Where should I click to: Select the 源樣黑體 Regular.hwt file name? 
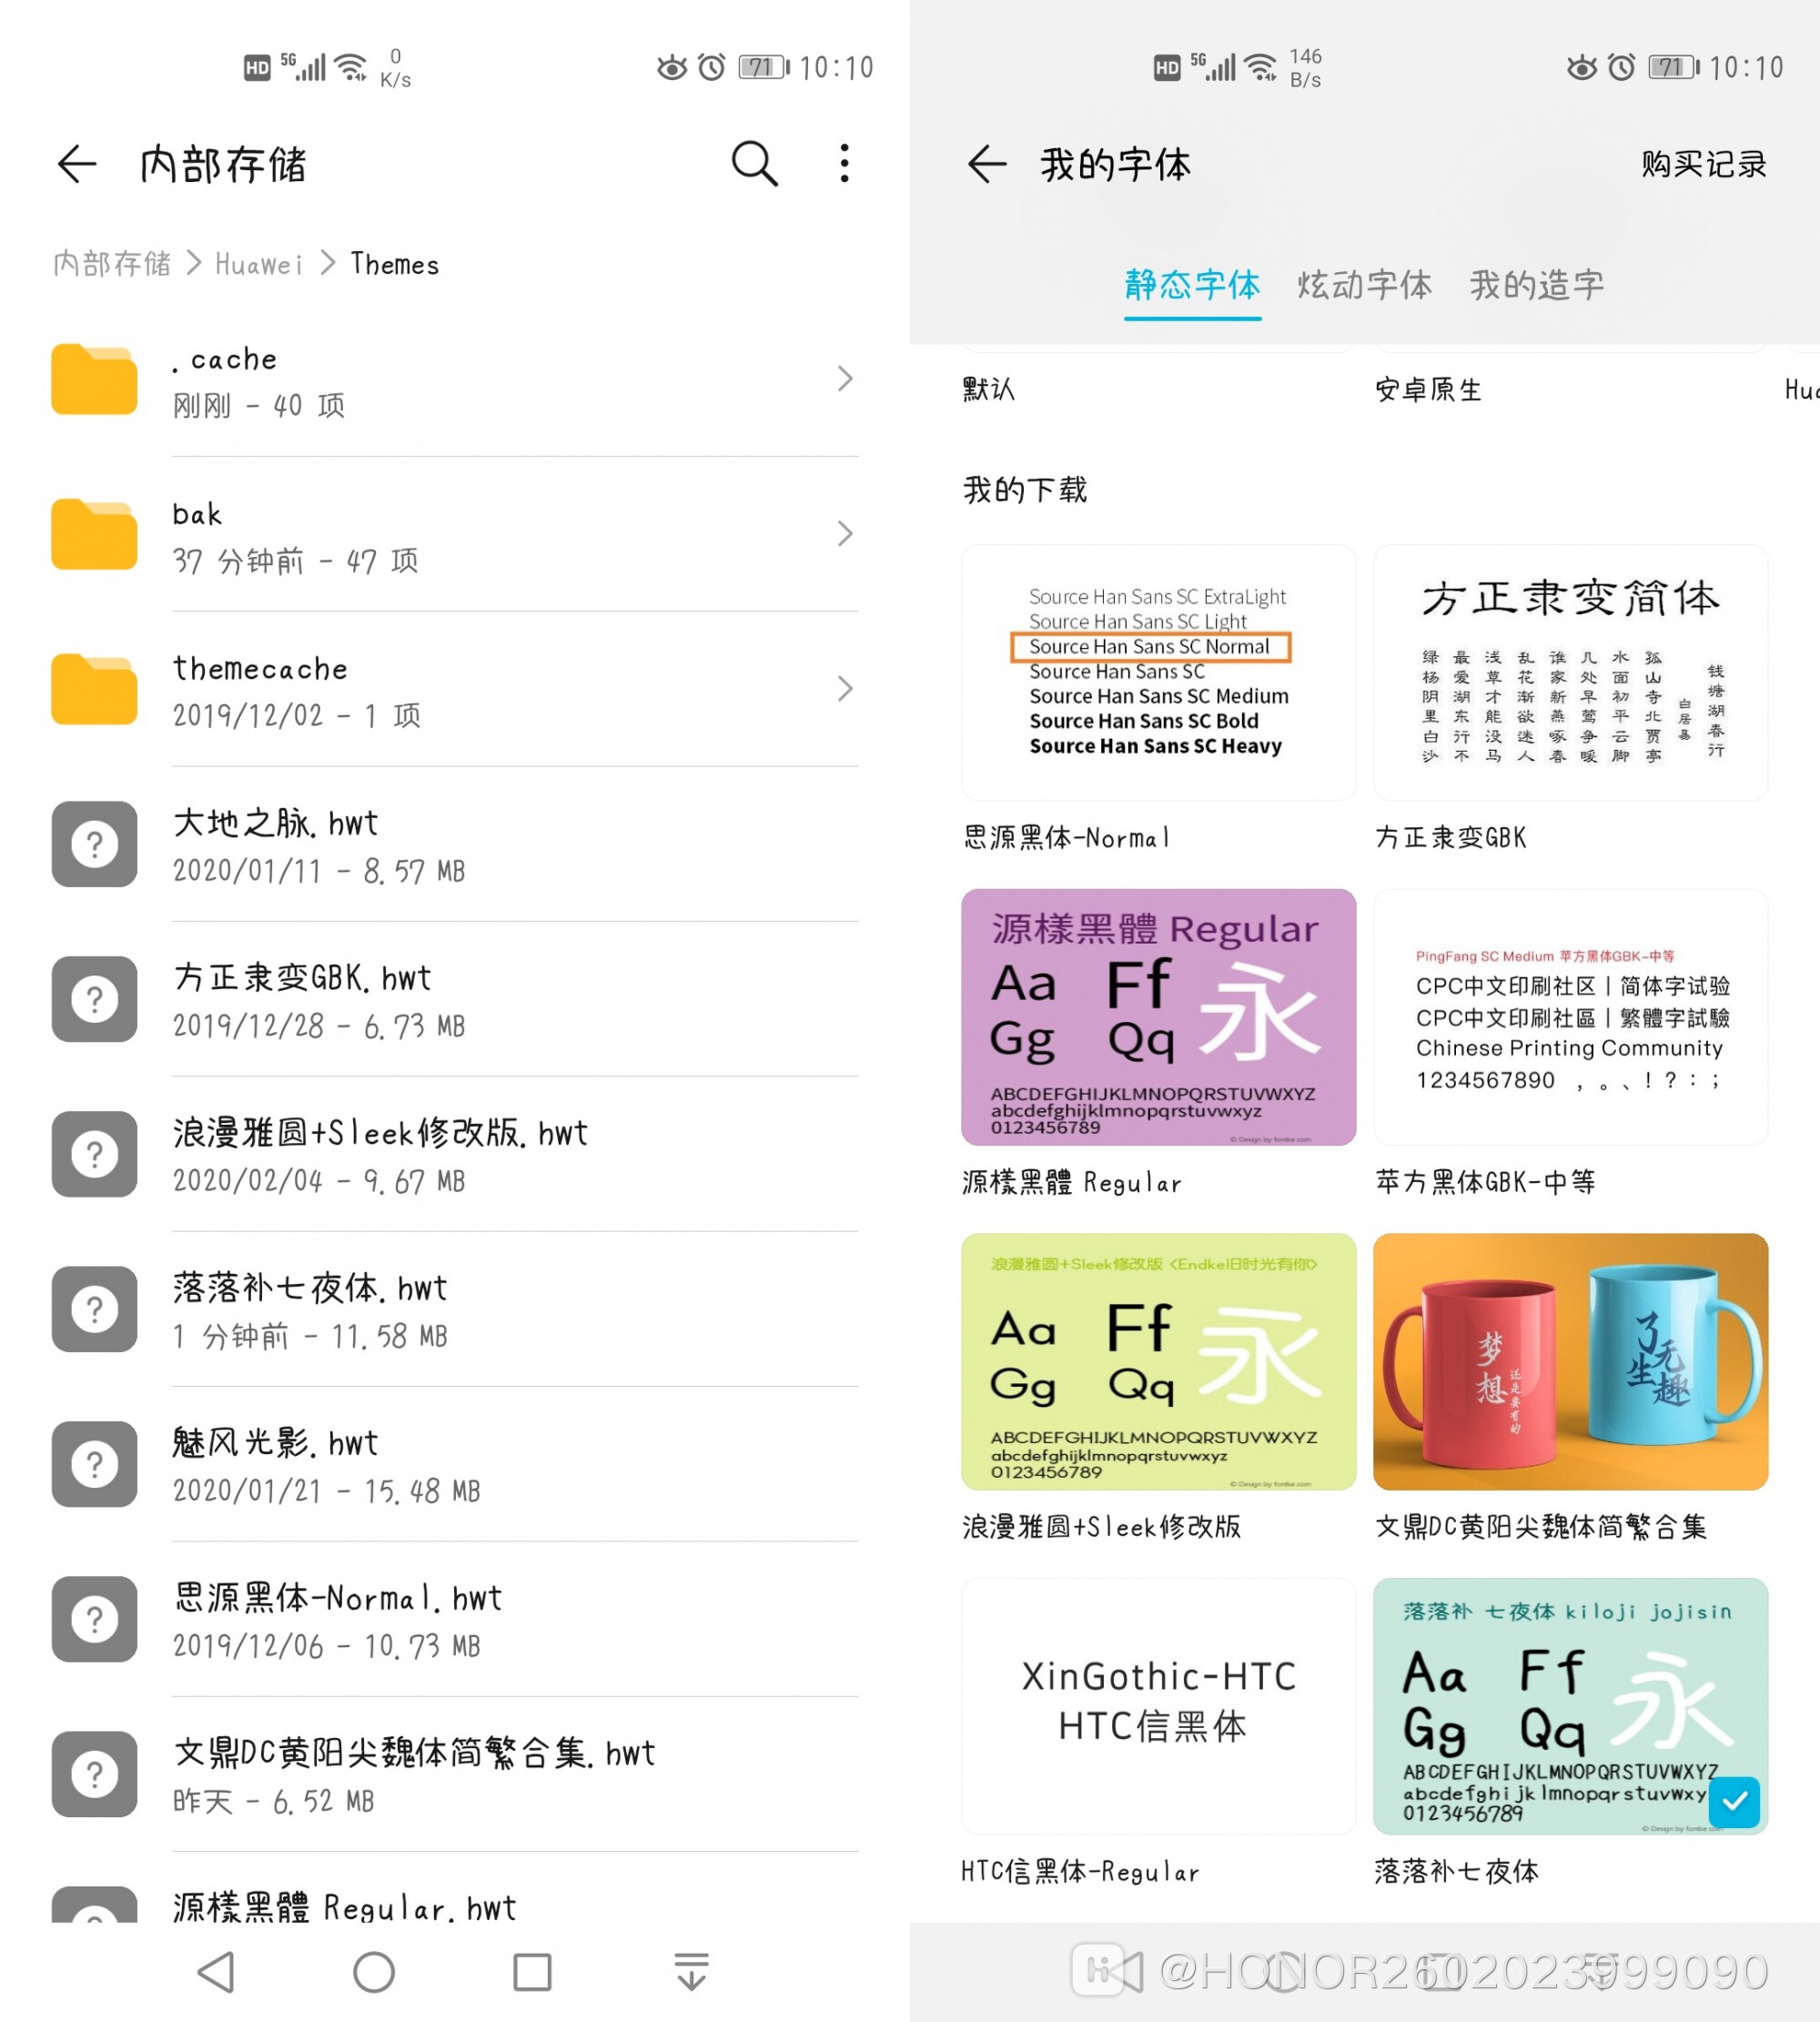(x=345, y=1907)
